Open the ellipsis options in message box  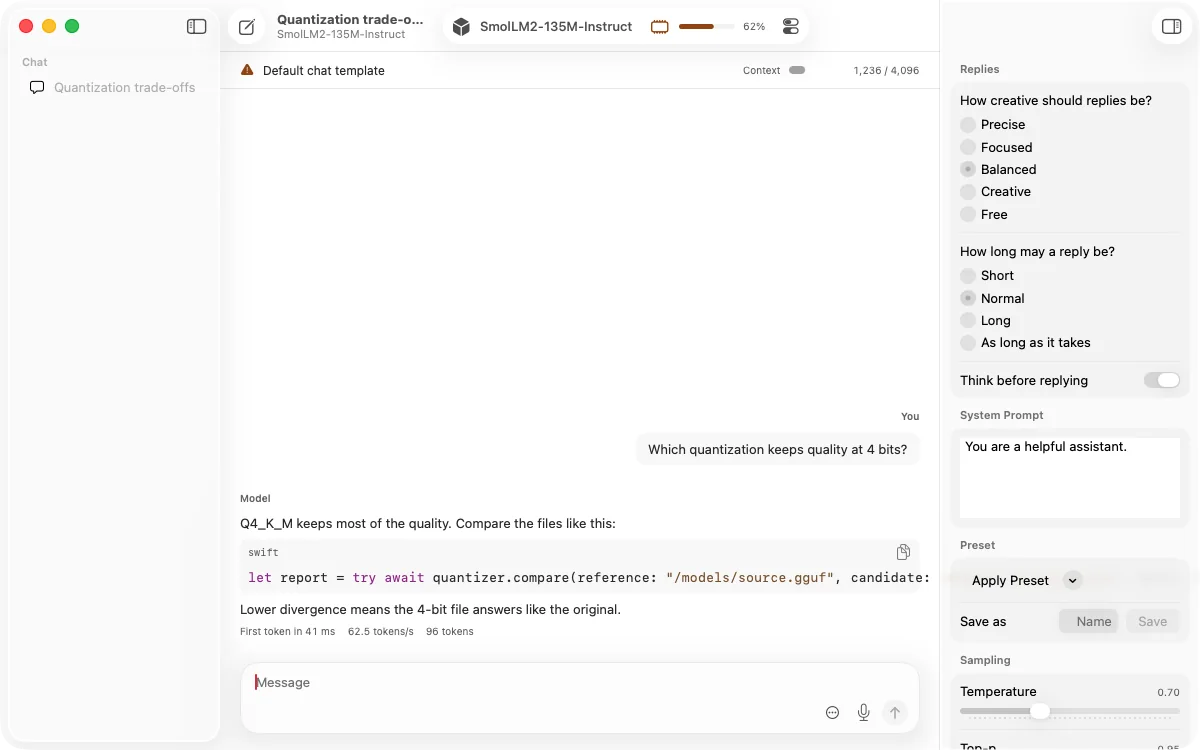pos(833,712)
